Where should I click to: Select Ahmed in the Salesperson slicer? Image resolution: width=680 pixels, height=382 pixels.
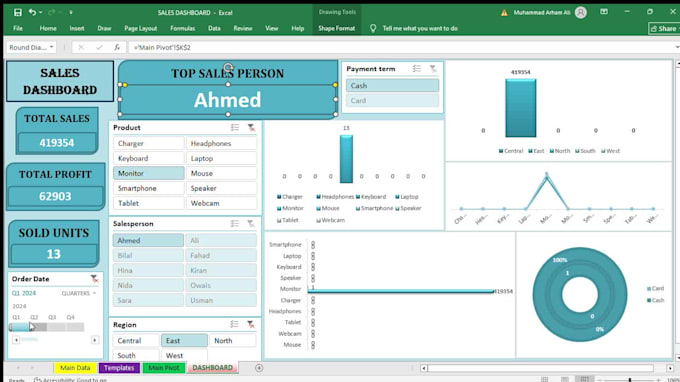pyautogui.click(x=148, y=240)
